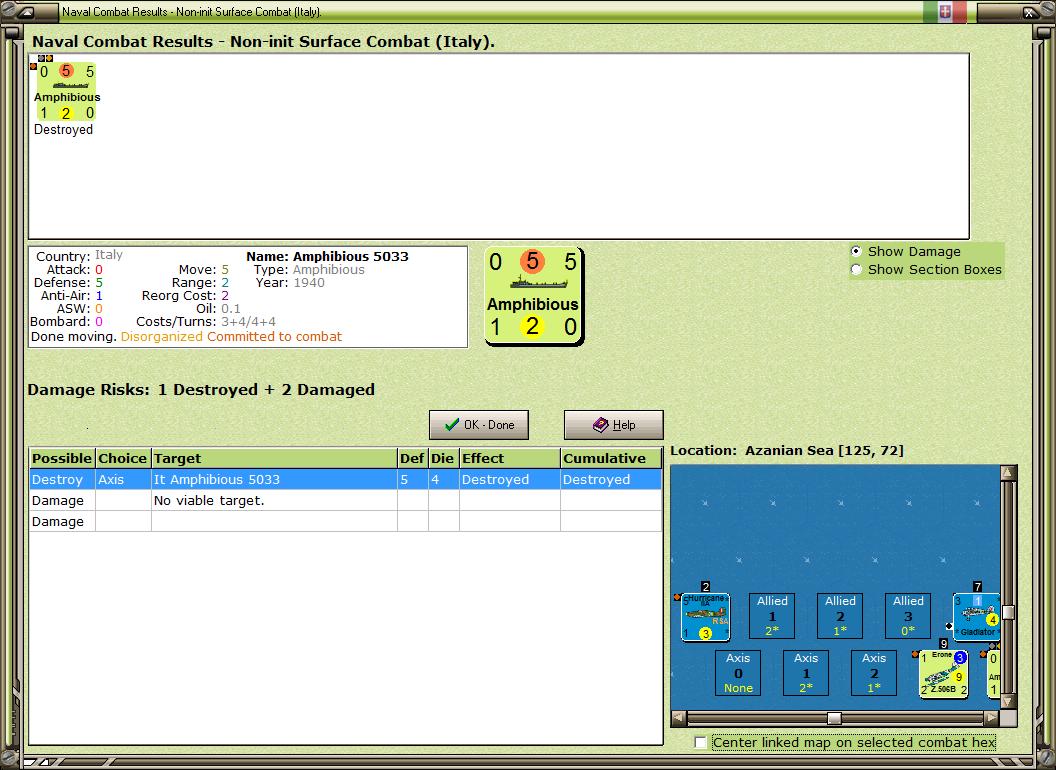The height and width of the screenshot is (770, 1056).
Task: Click the Possible column header
Action: (62, 458)
